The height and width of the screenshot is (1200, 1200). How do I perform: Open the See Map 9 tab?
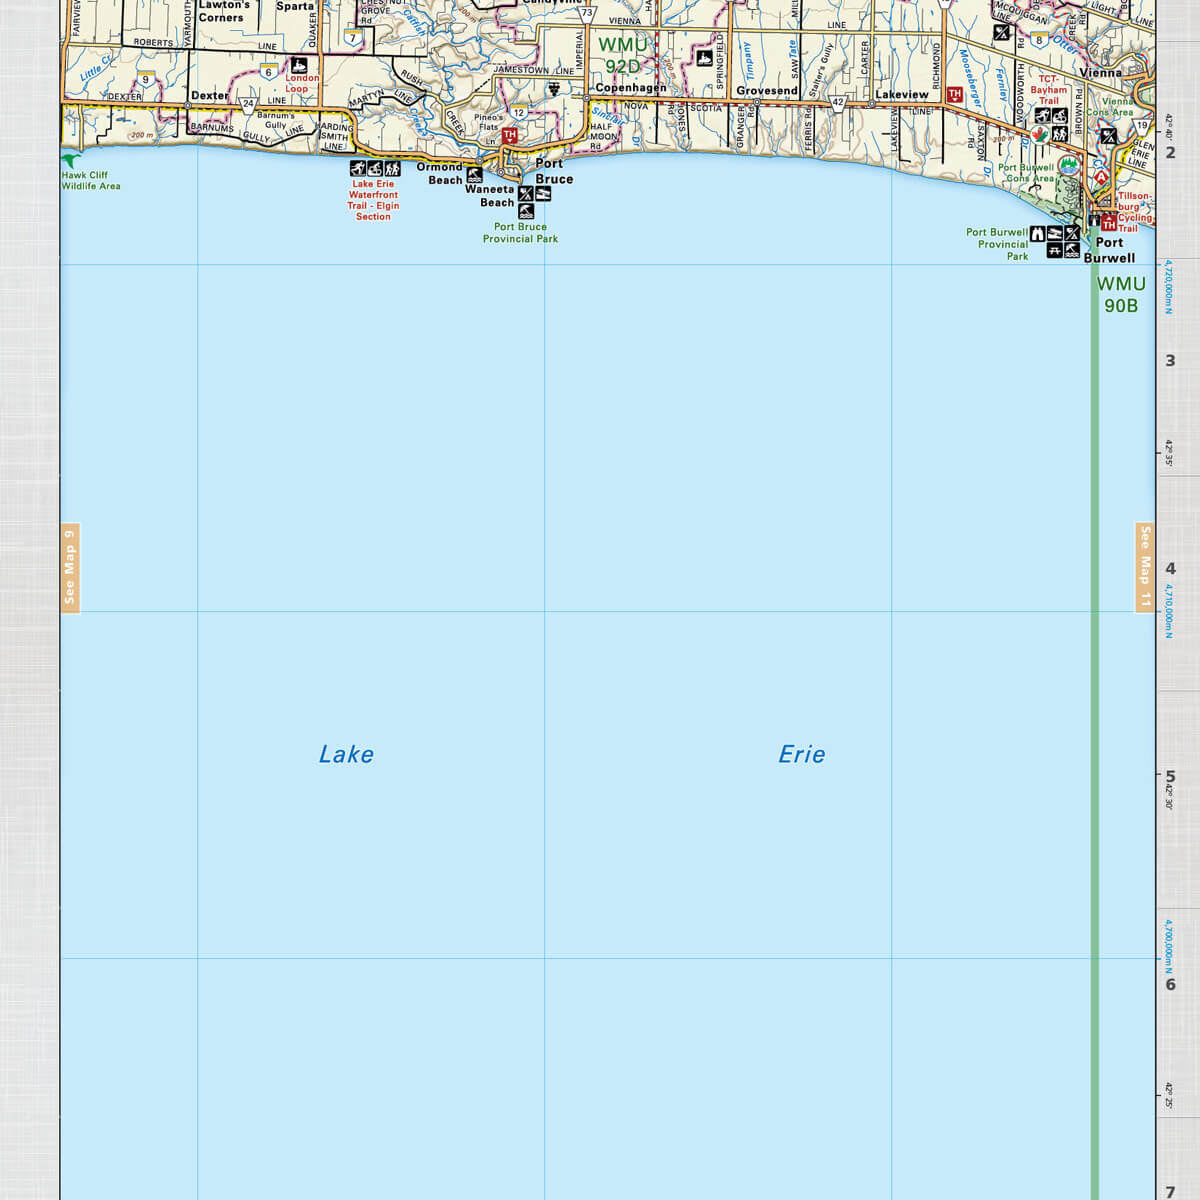70,567
